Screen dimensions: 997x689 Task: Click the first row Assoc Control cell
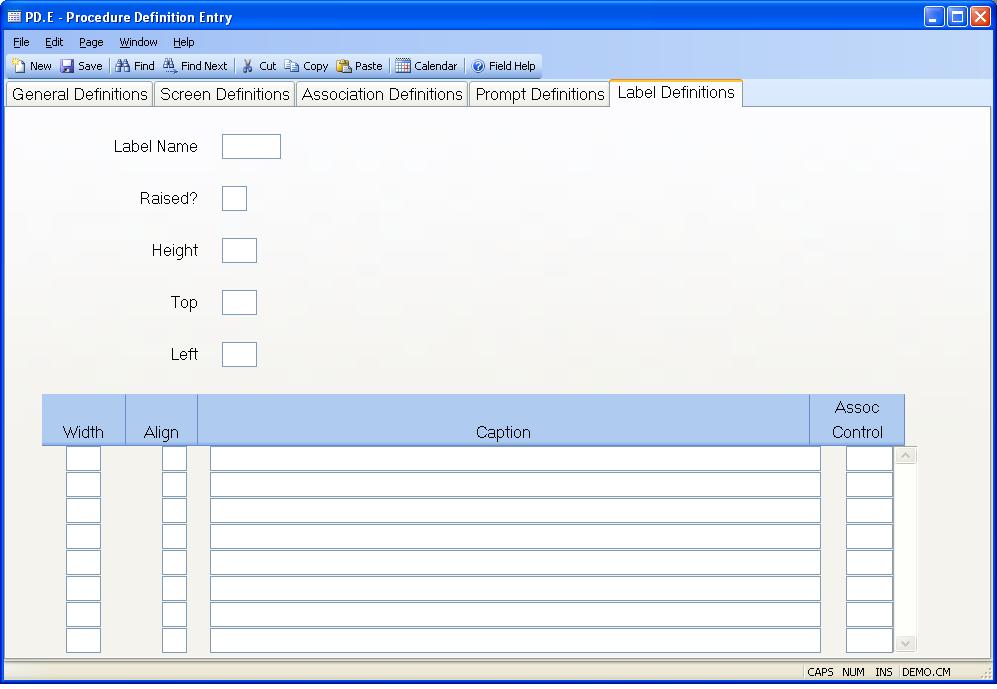point(869,458)
